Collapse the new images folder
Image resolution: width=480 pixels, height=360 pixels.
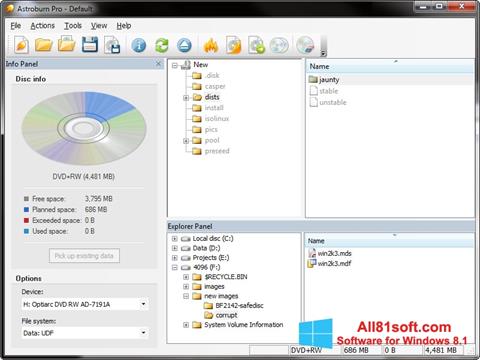[x=186, y=296]
